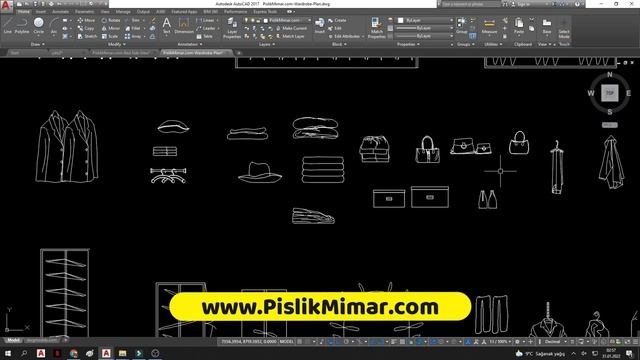Viewport: 640px width, 360px height.
Task: Click Match Layer button
Action: (x=290, y=36)
